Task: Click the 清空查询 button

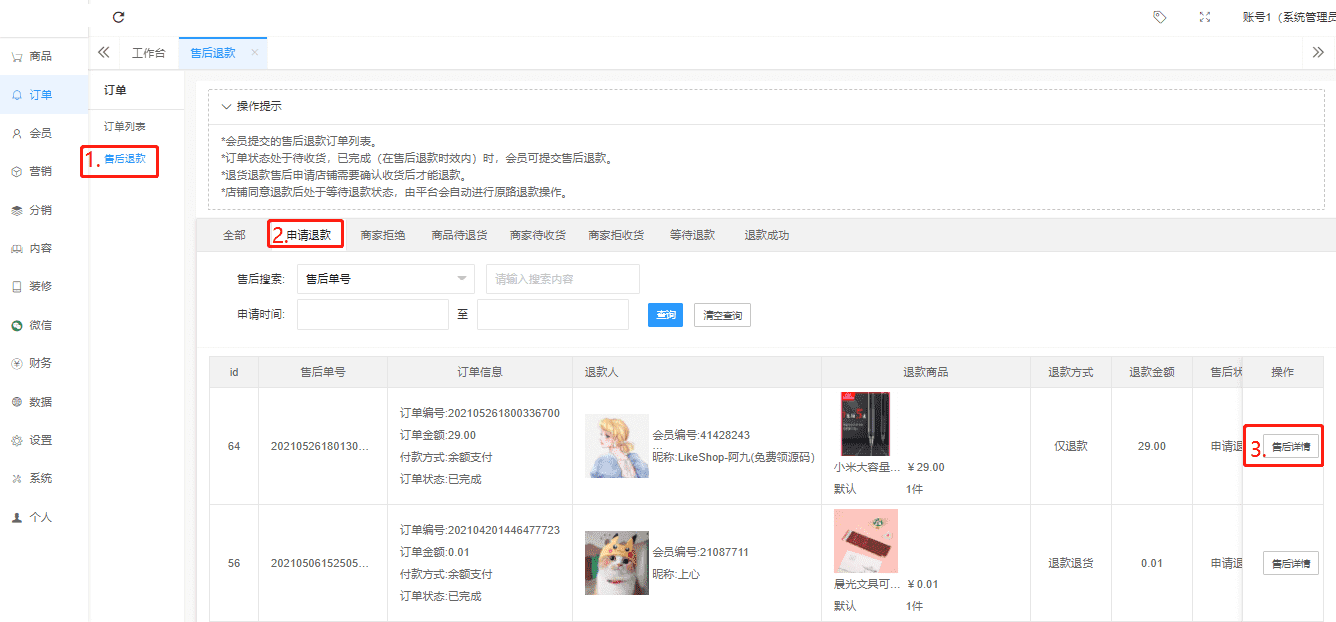Action: click(722, 315)
